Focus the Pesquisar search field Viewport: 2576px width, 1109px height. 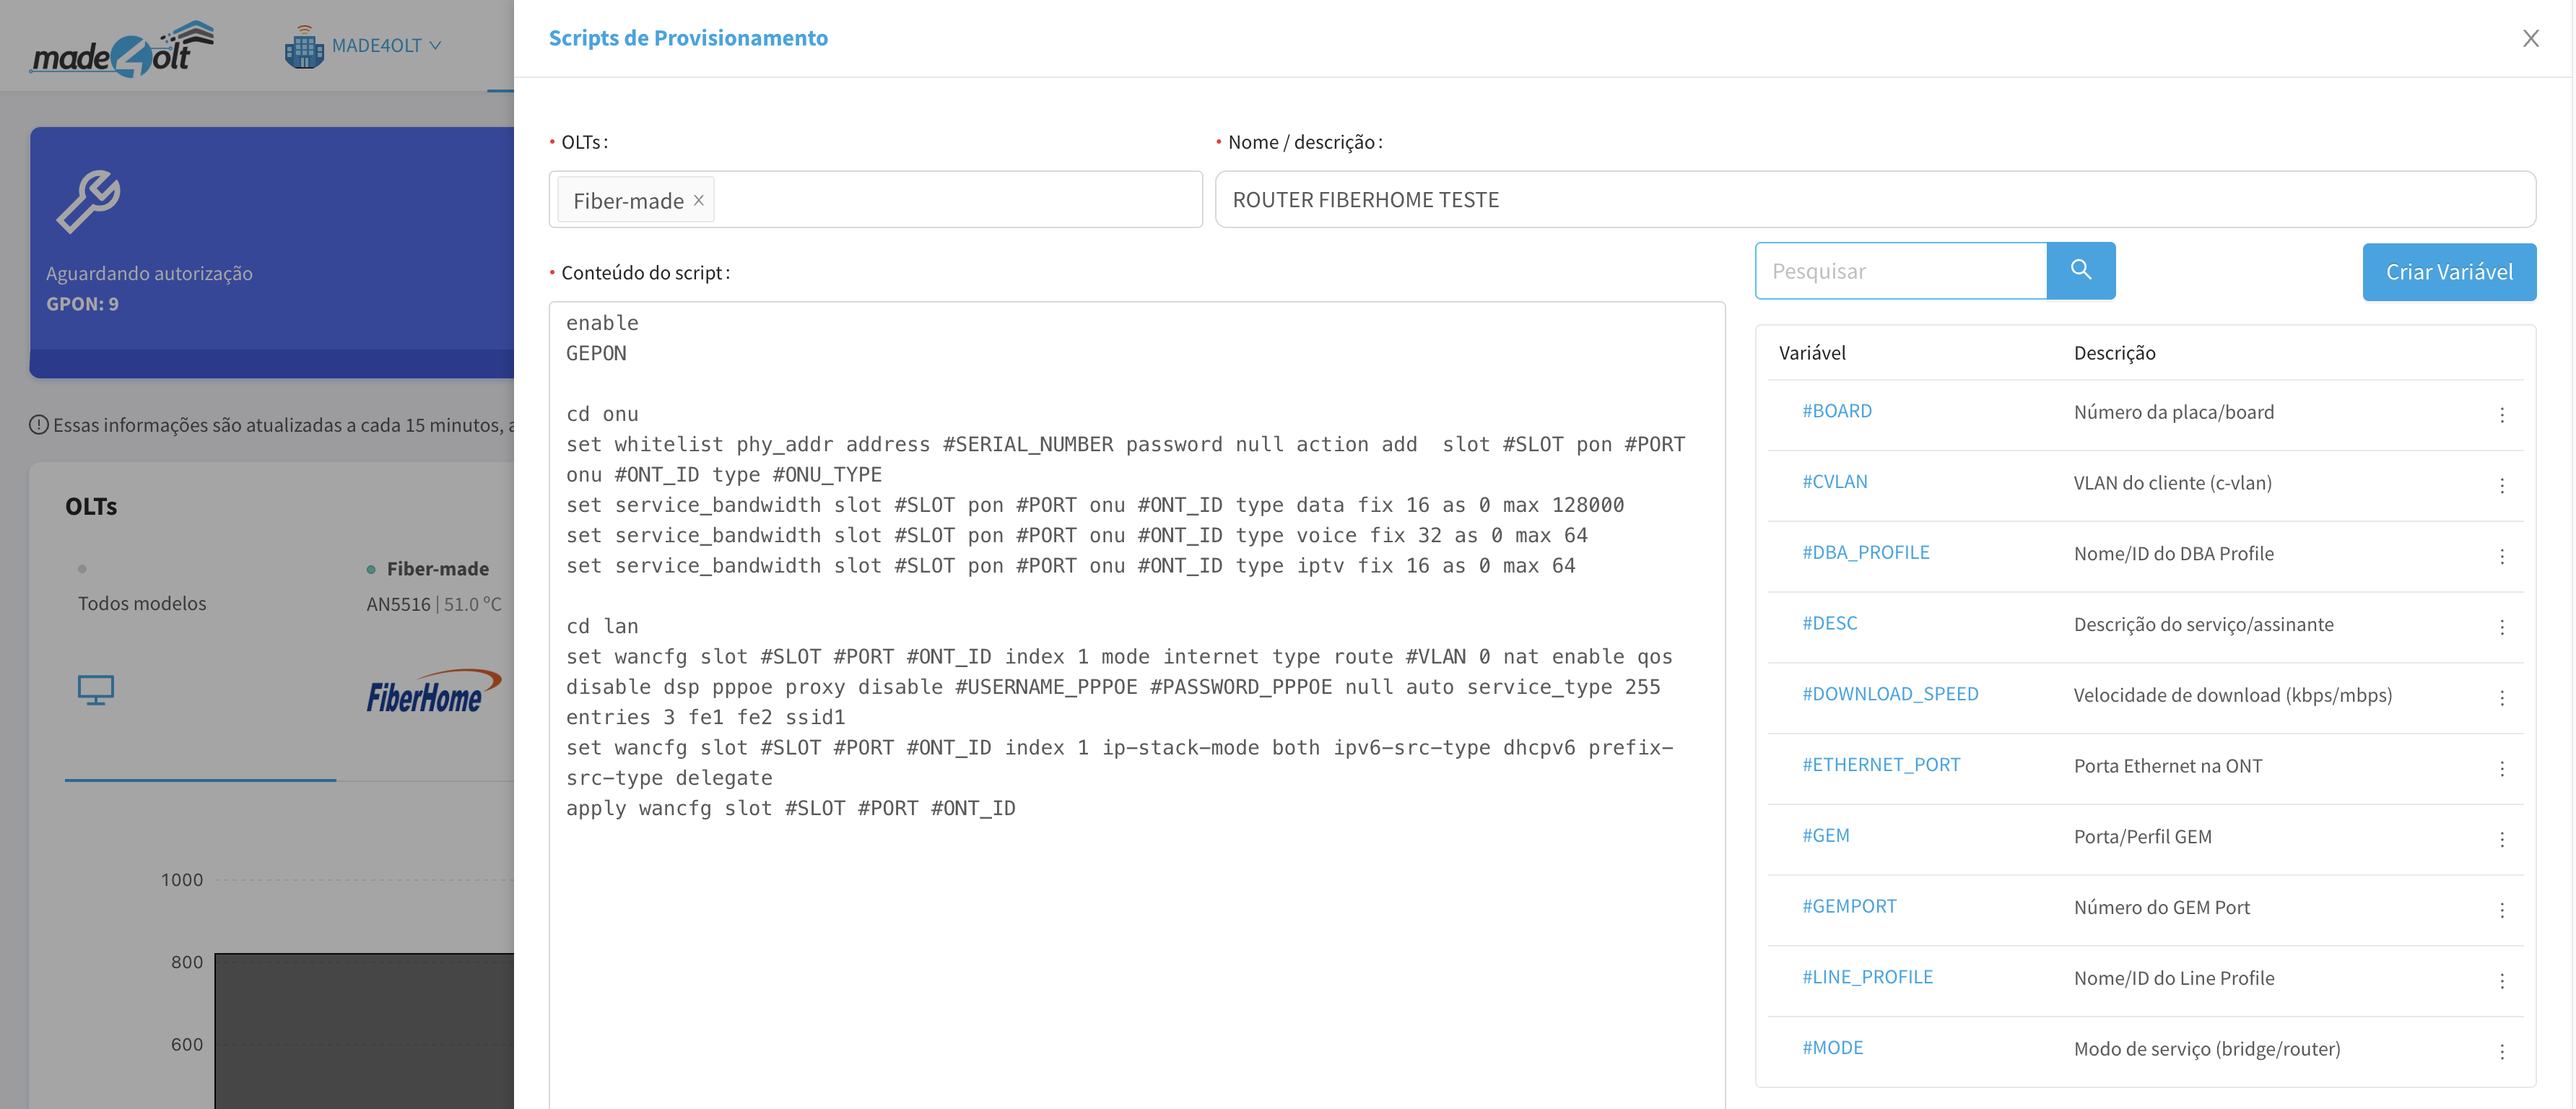pos(1900,271)
